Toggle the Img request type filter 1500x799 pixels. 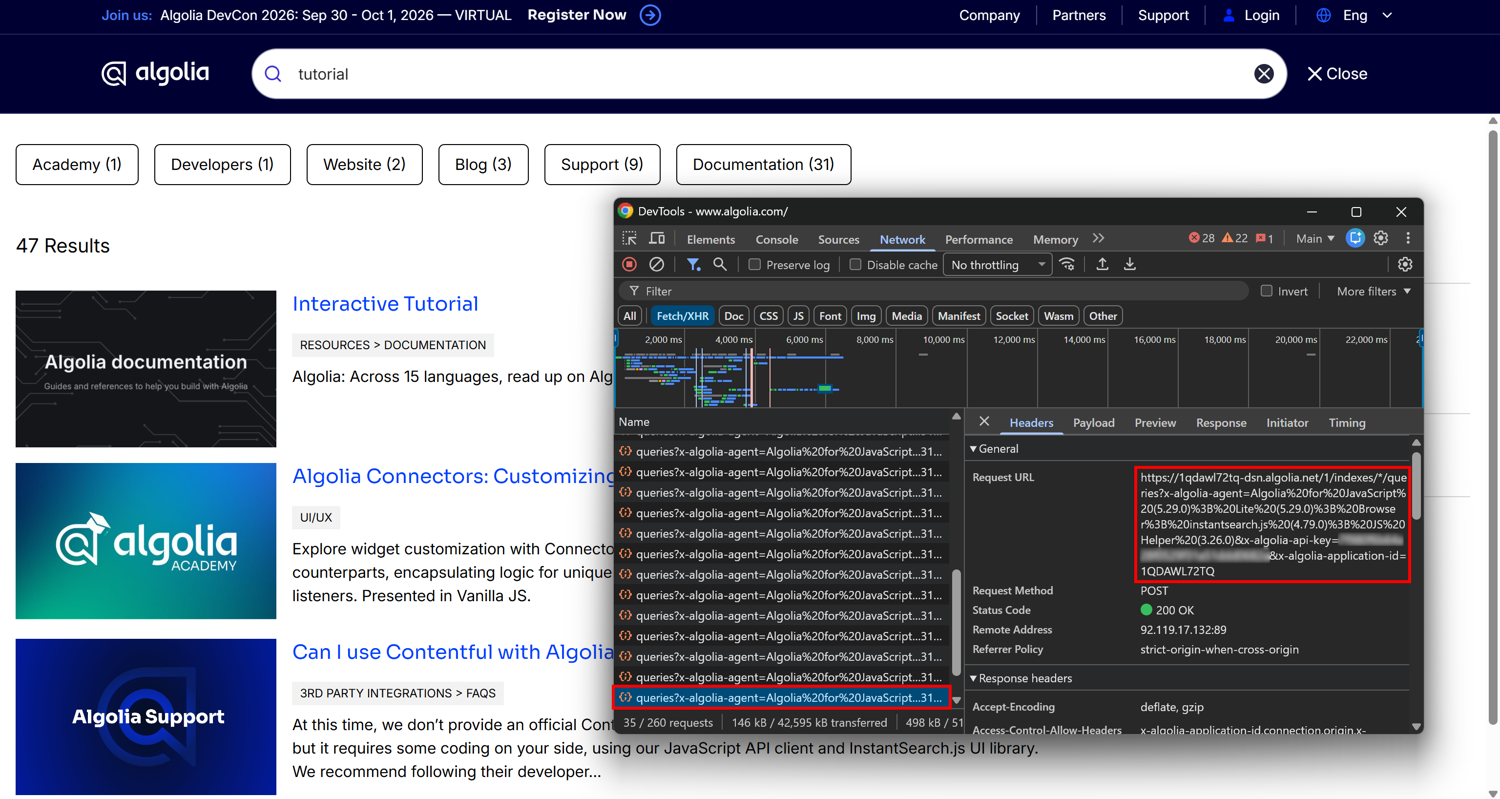[866, 316]
